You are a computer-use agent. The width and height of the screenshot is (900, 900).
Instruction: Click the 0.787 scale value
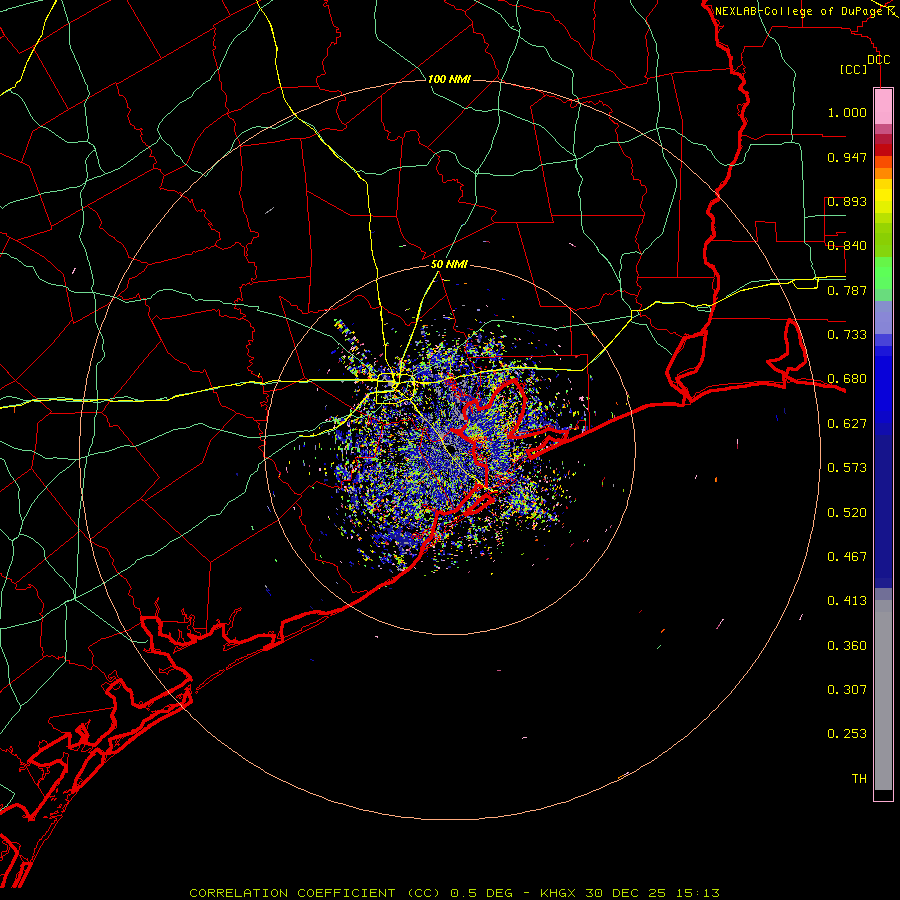847,290
